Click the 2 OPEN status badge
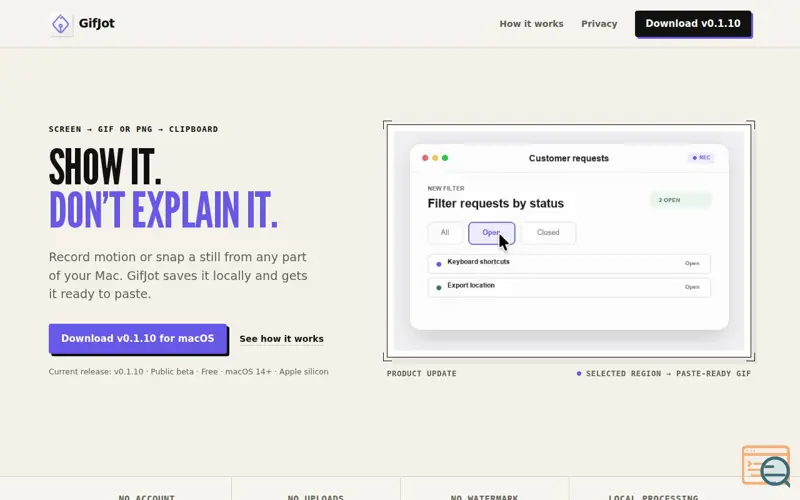The width and height of the screenshot is (800, 500). tap(680, 200)
